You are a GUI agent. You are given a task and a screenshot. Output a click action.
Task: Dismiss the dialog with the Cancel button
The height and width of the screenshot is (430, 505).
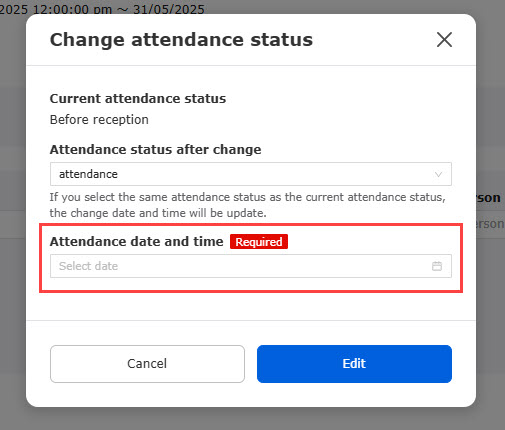(x=147, y=364)
